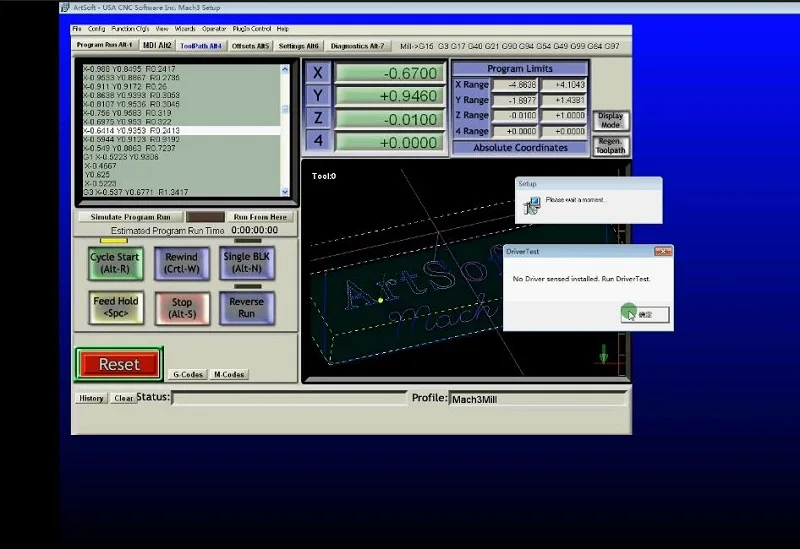800x549 pixels.
Task: Open the View menu
Action: (x=162, y=29)
